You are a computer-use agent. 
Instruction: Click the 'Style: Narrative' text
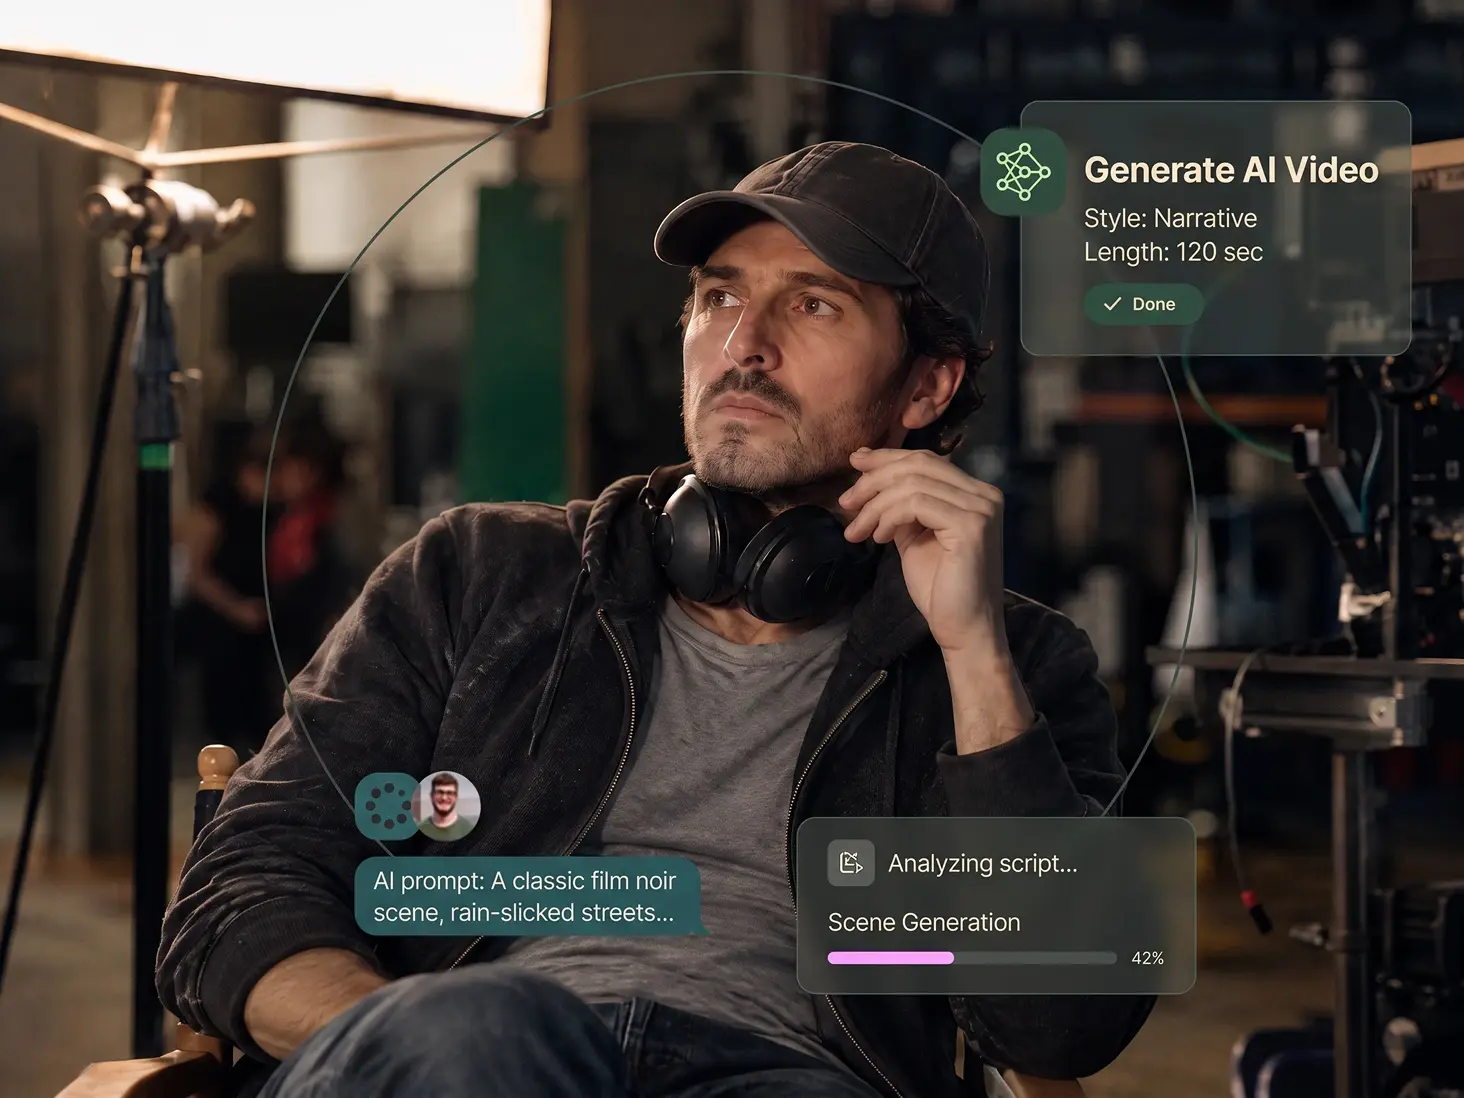click(x=1170, y=218)
